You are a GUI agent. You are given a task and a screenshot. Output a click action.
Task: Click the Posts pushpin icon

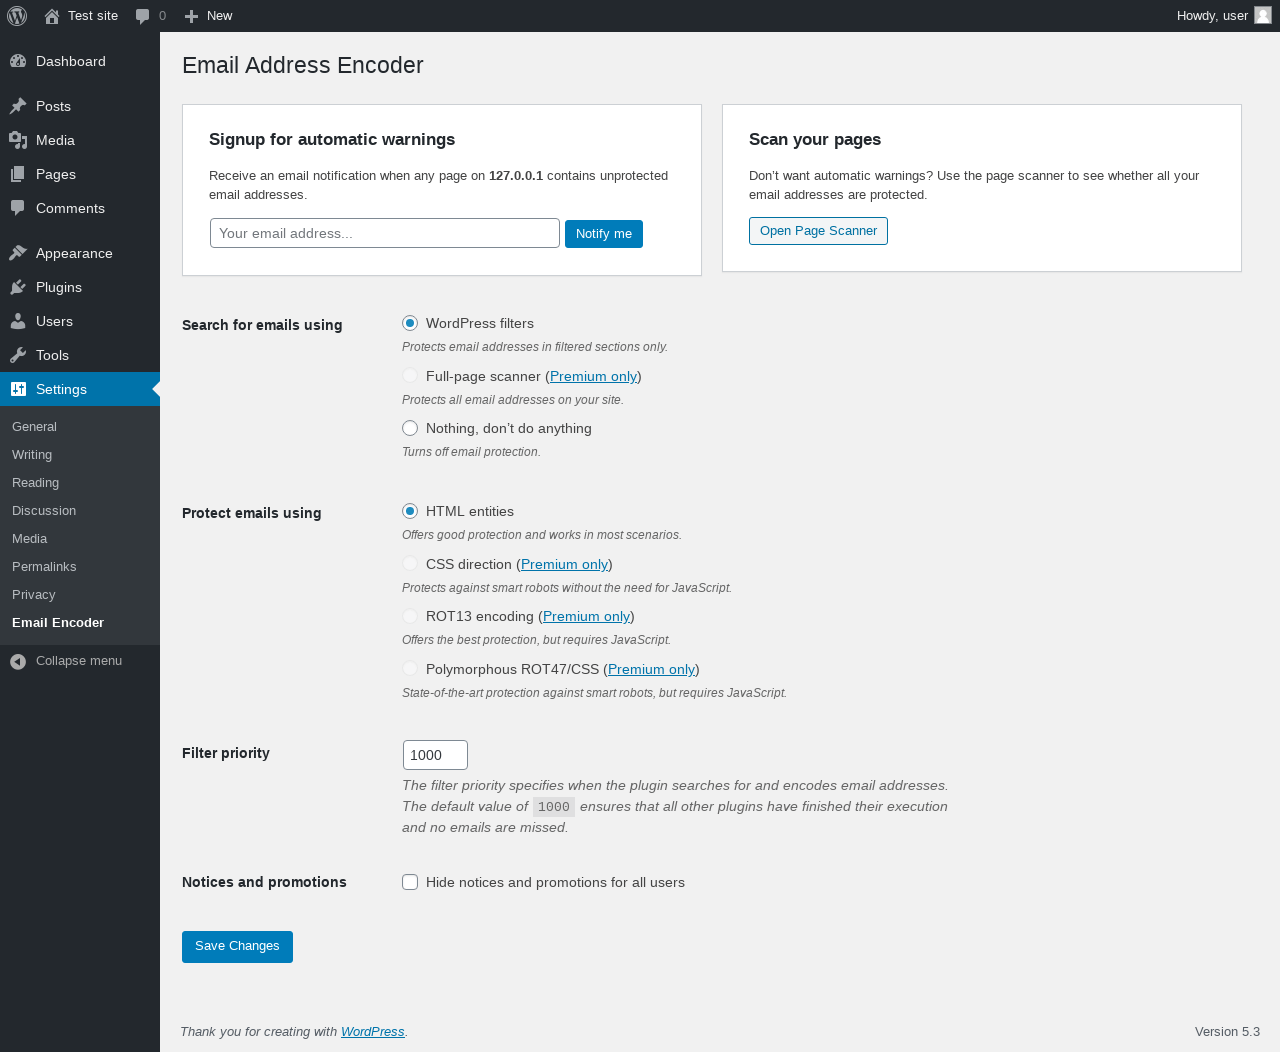coord(18,106)
